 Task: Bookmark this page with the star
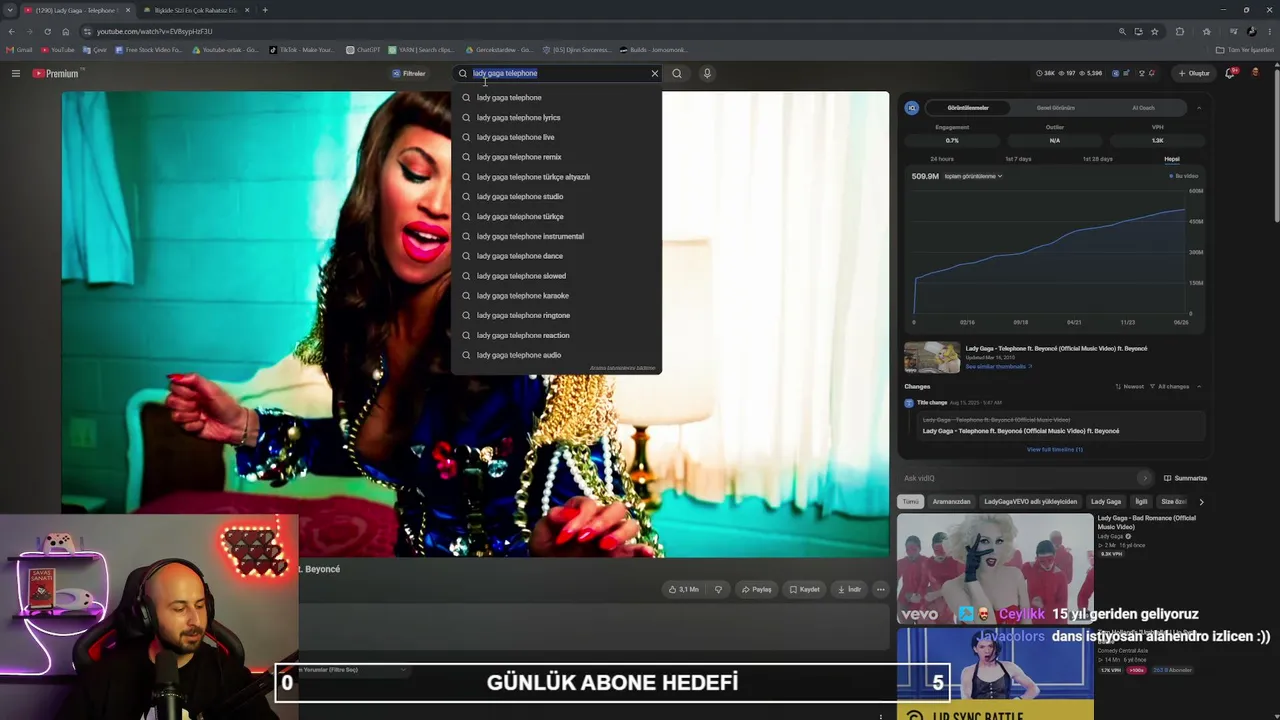coord(1154,31)
